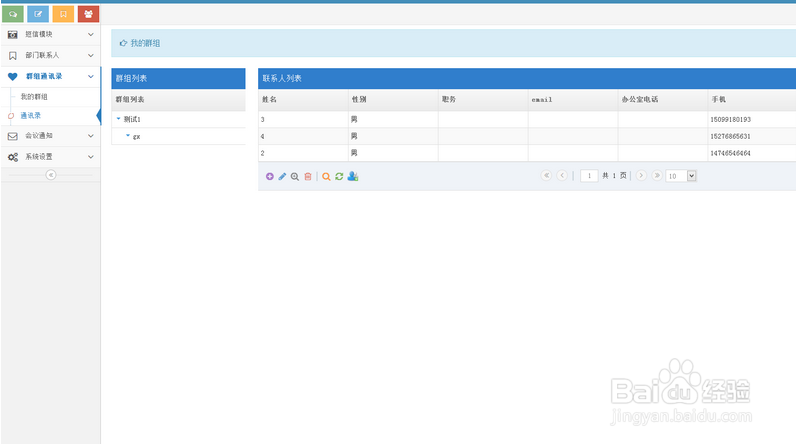Expand 系统设置 with its chevron arrow
796x444 pixels.
91,157
